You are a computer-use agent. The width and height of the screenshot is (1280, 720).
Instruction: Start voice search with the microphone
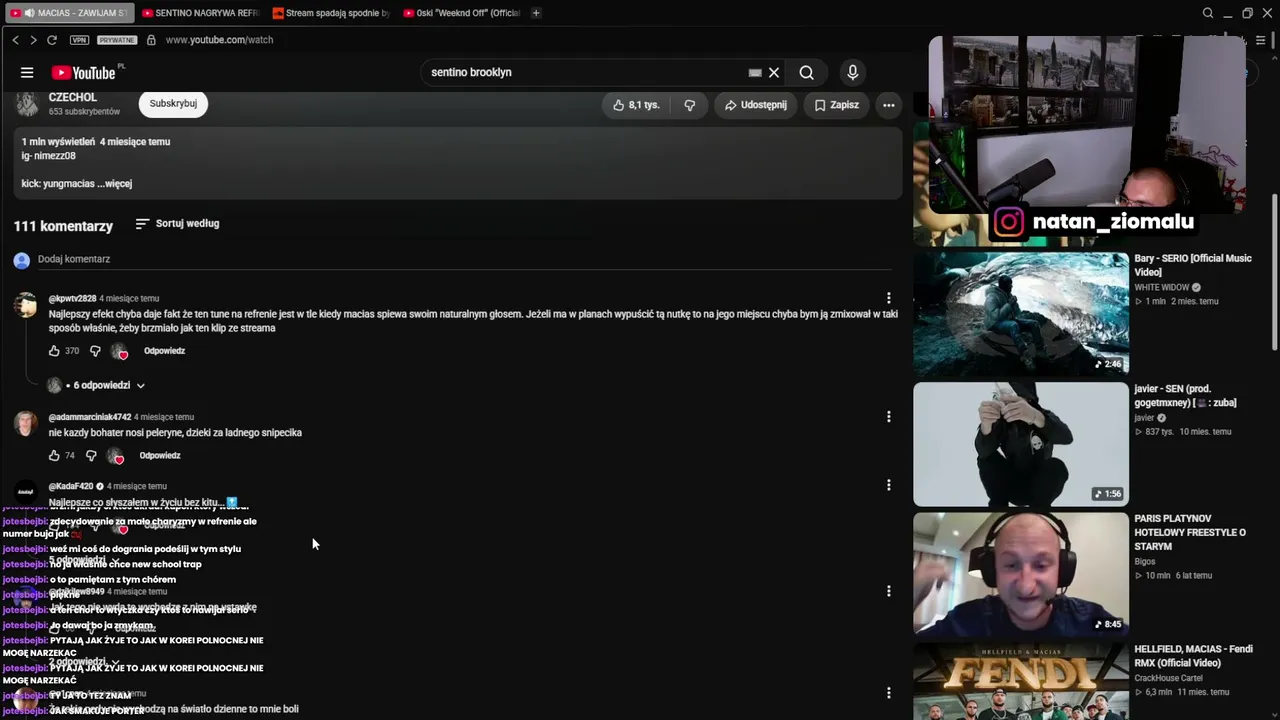[x=852, y=72]
